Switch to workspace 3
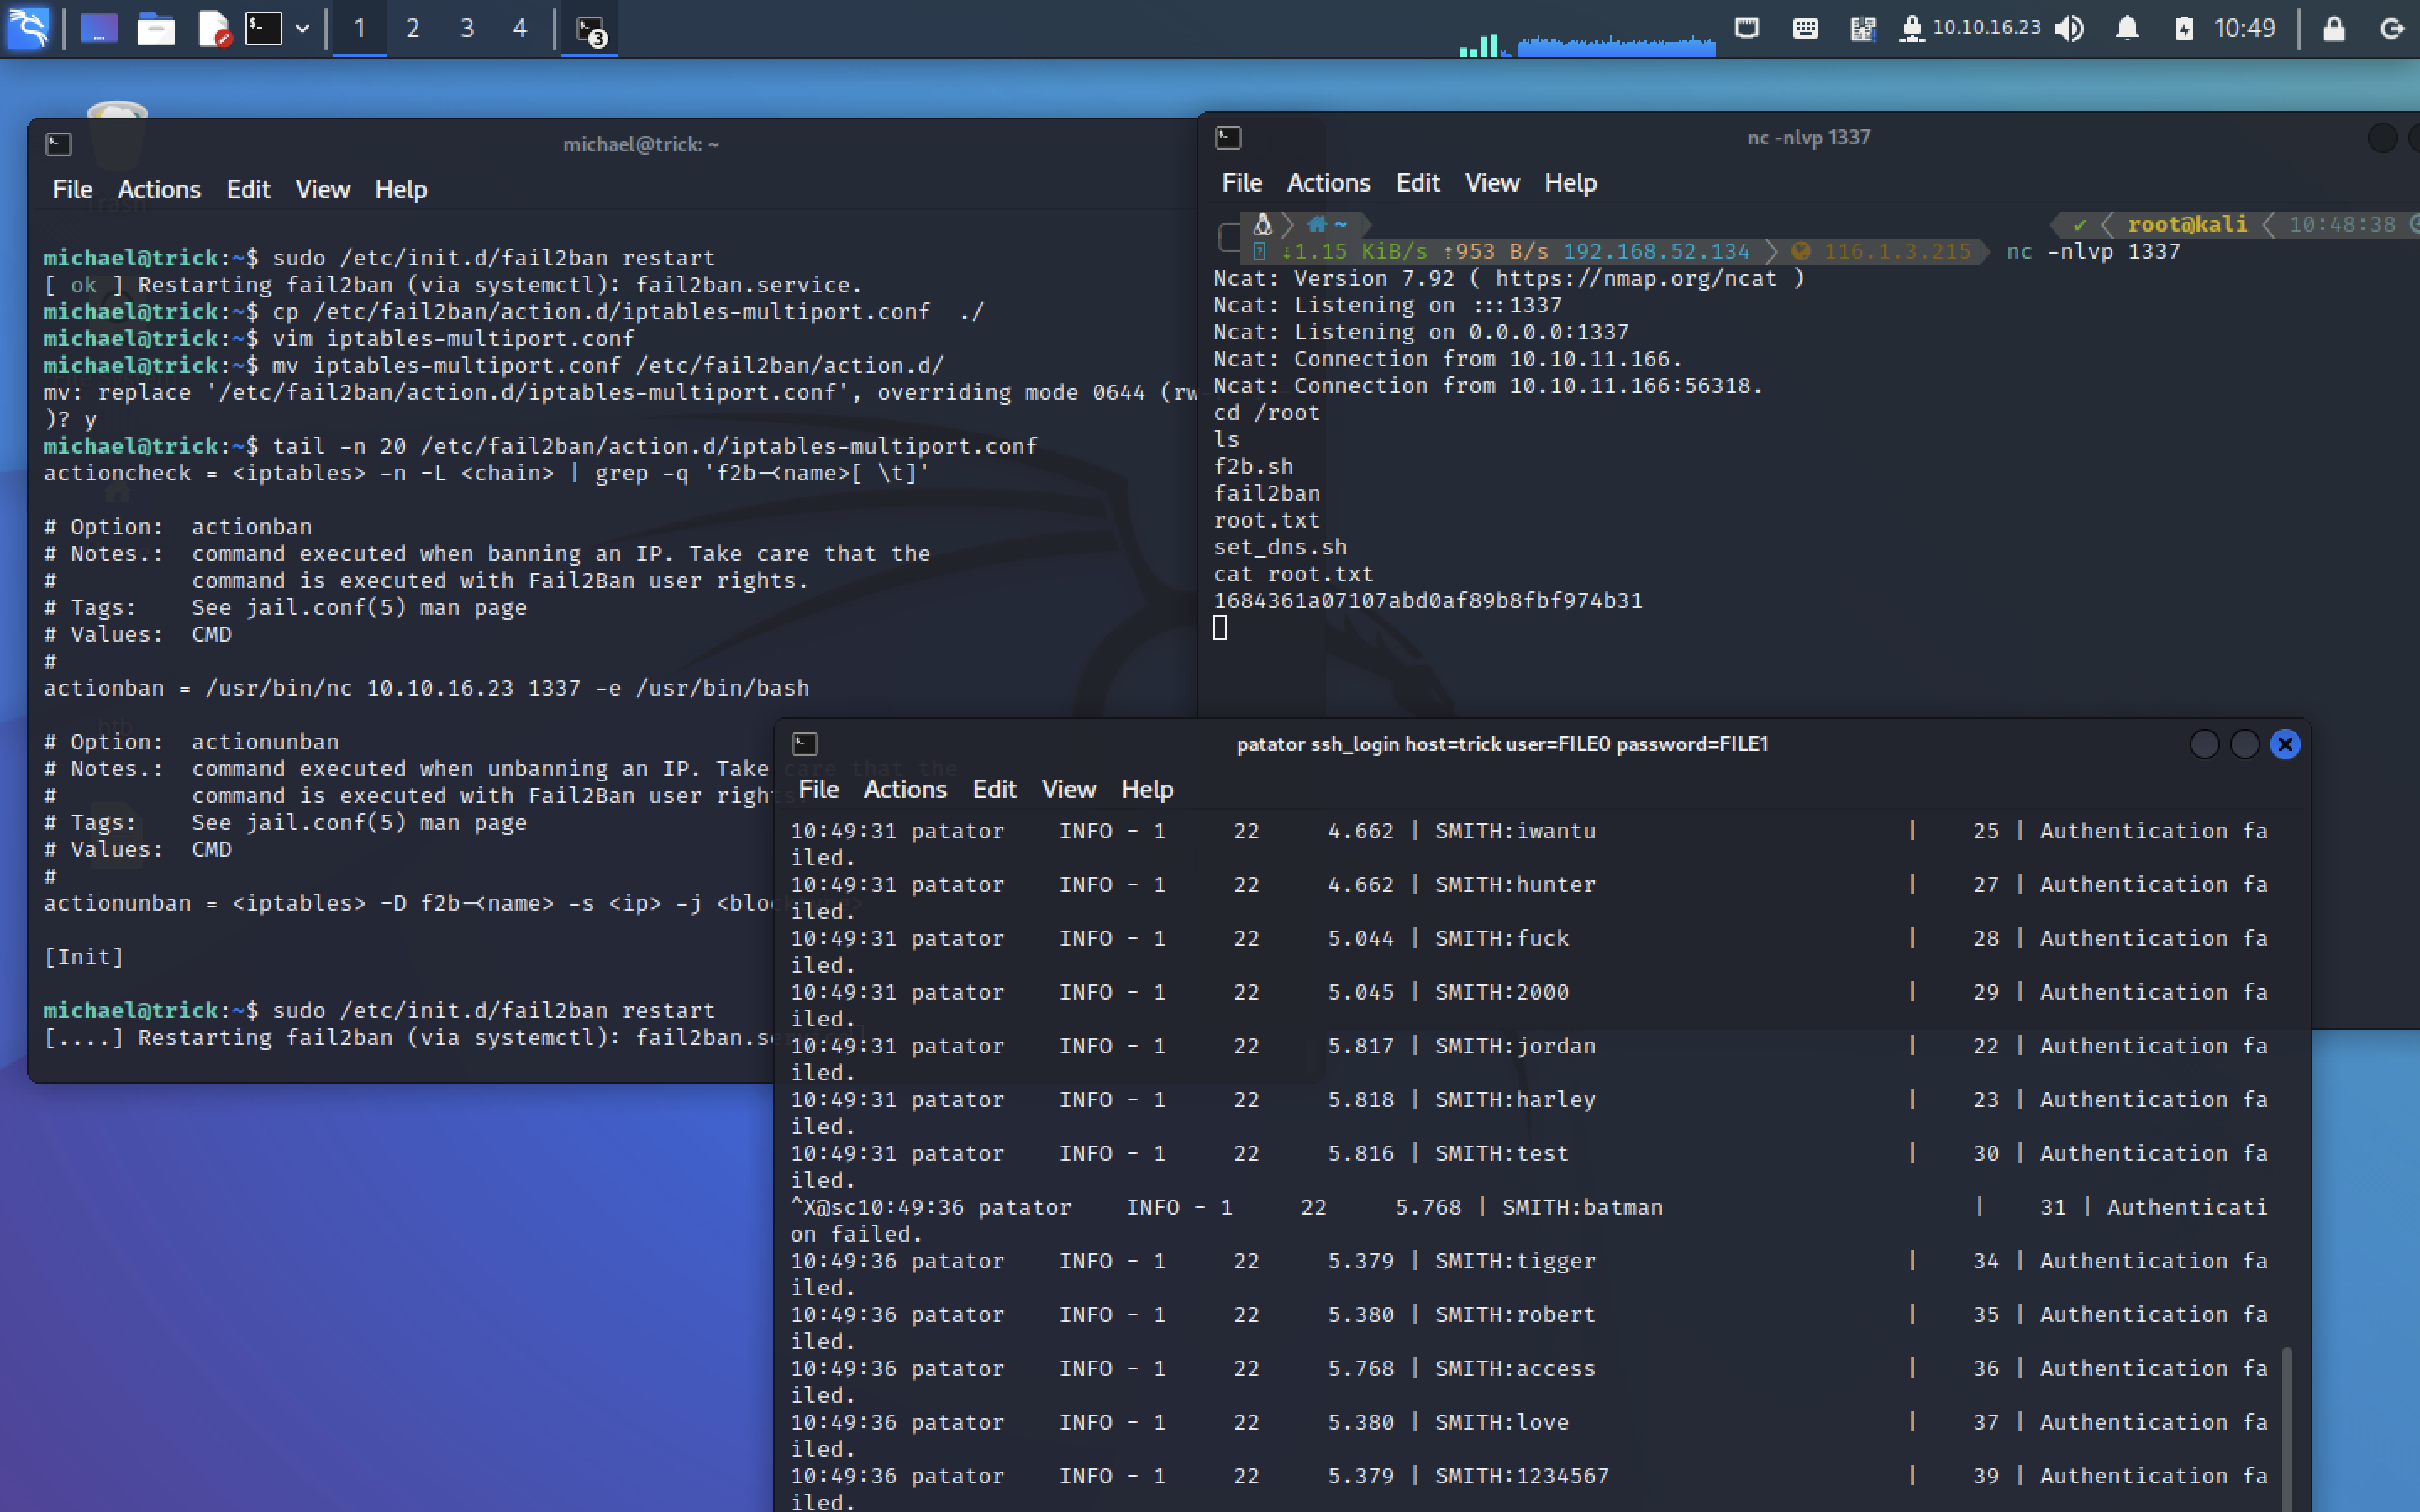Image resolution: width=2420 pixels, height=1512 pixels. coord(467,28)
